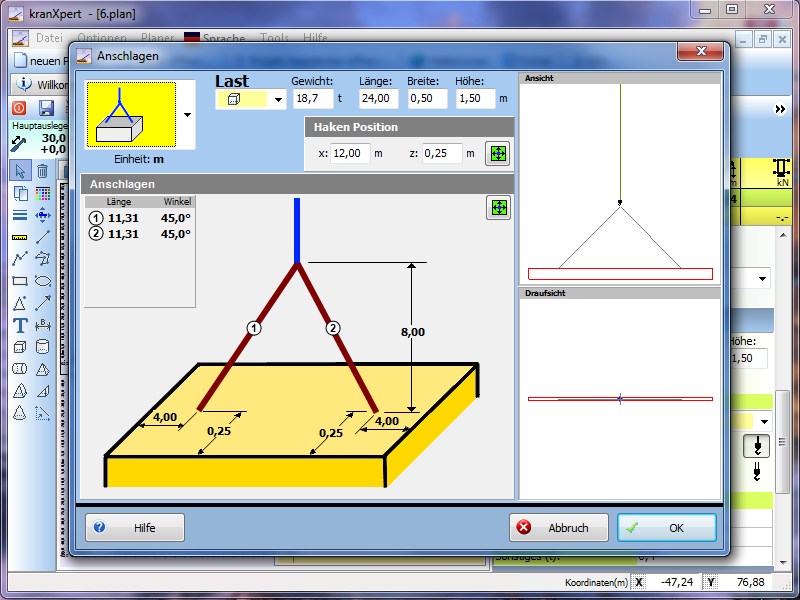The height and width of the screenshot is (600, 800).
Task: Click the Hilfe button in dialog
Action: (x=135, y=527)
